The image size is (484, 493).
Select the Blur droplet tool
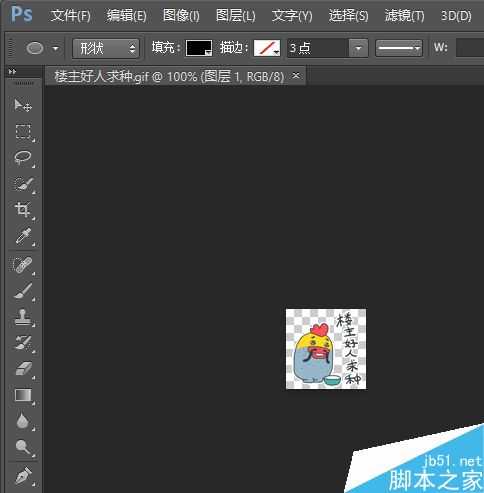23,421
